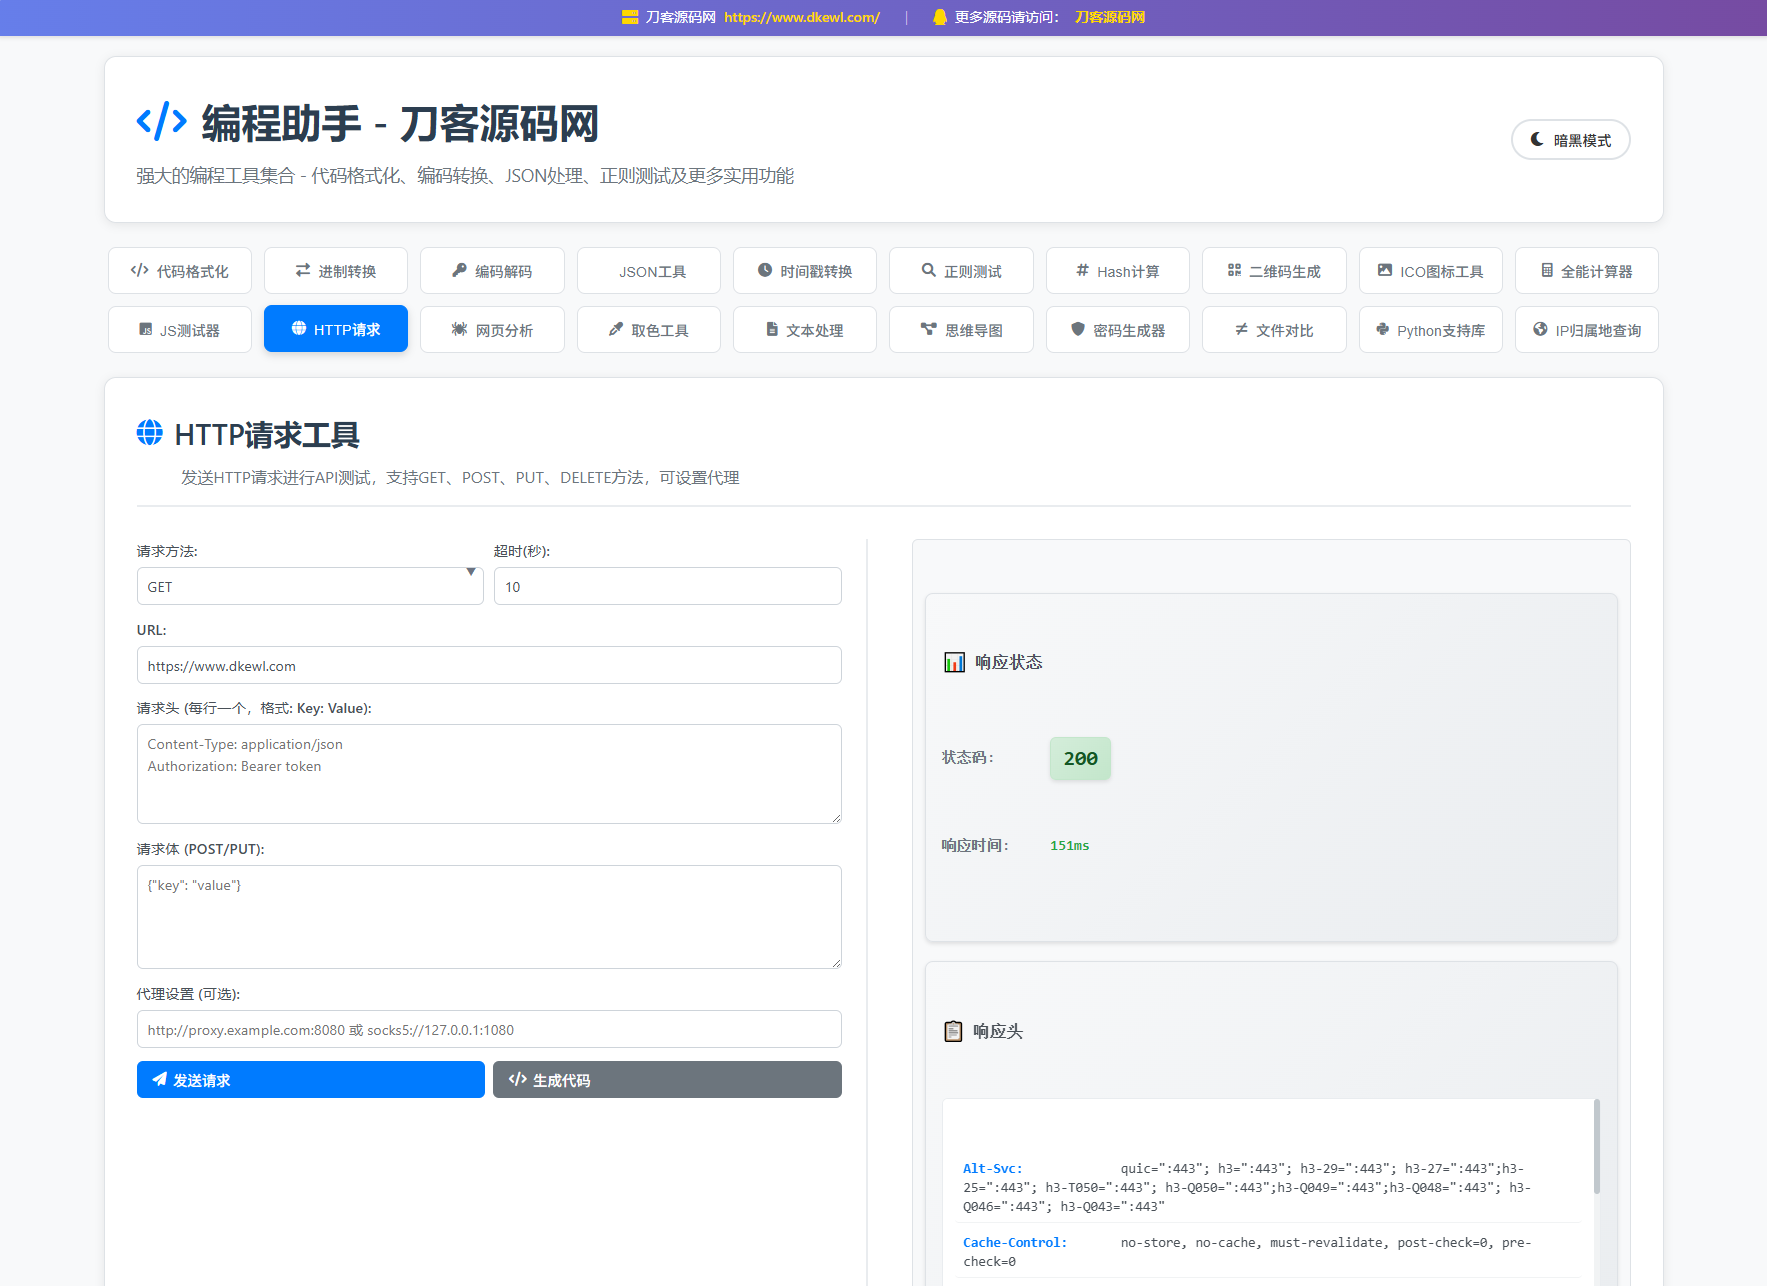Screen dimensions: 1767x1286
Task: Open the 二维码生成 QR code generator
Action: [x=1274, y=270]
